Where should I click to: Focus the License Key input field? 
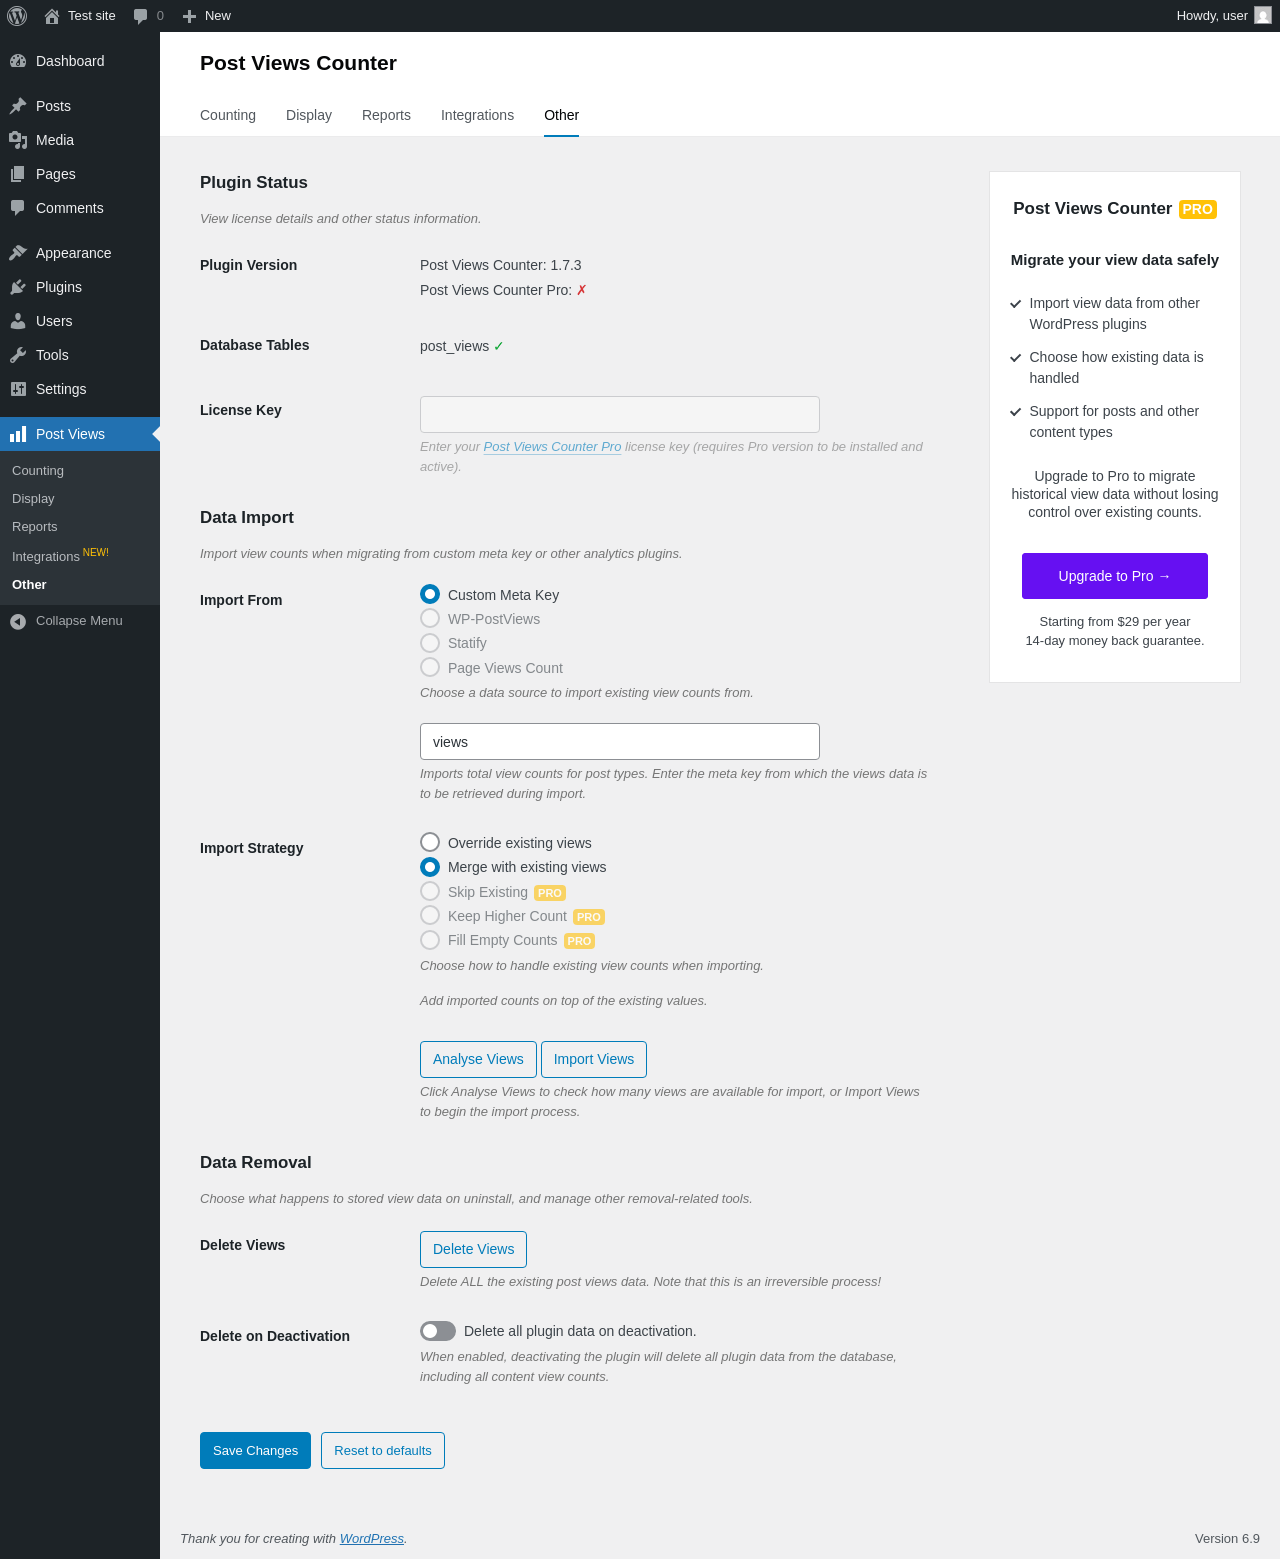(620, 414)
